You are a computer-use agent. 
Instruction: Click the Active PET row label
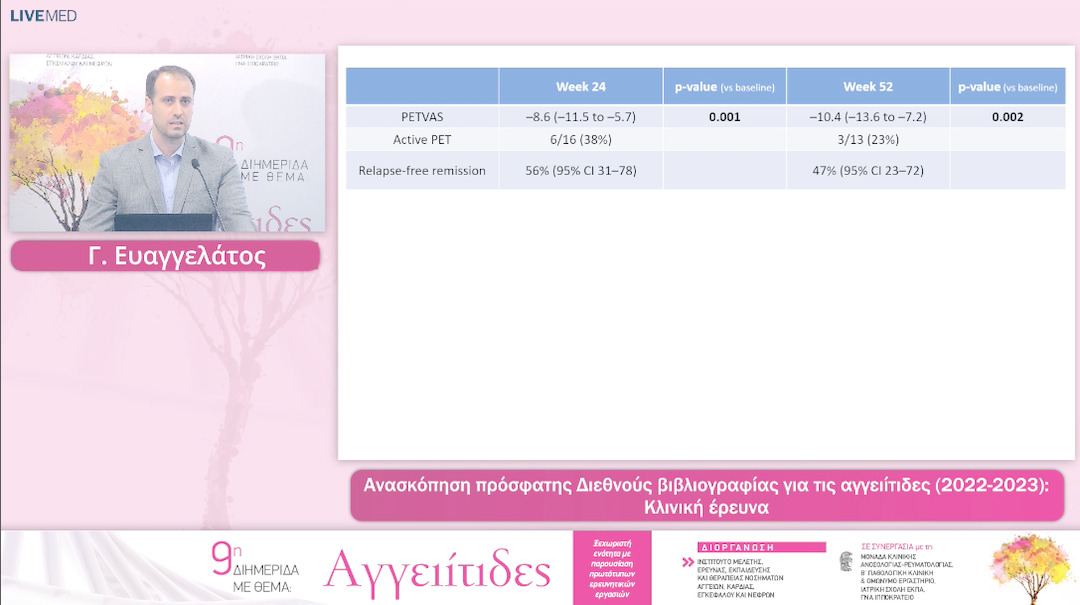pos(421,140)
